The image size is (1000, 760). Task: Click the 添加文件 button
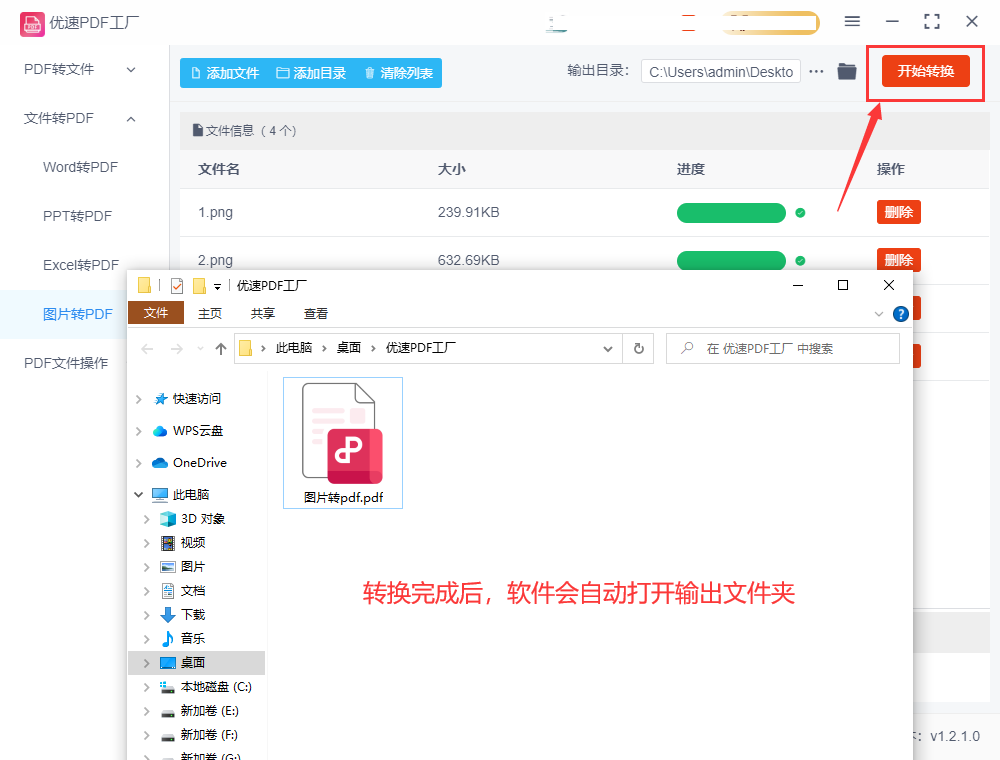(x=224, y=73)
